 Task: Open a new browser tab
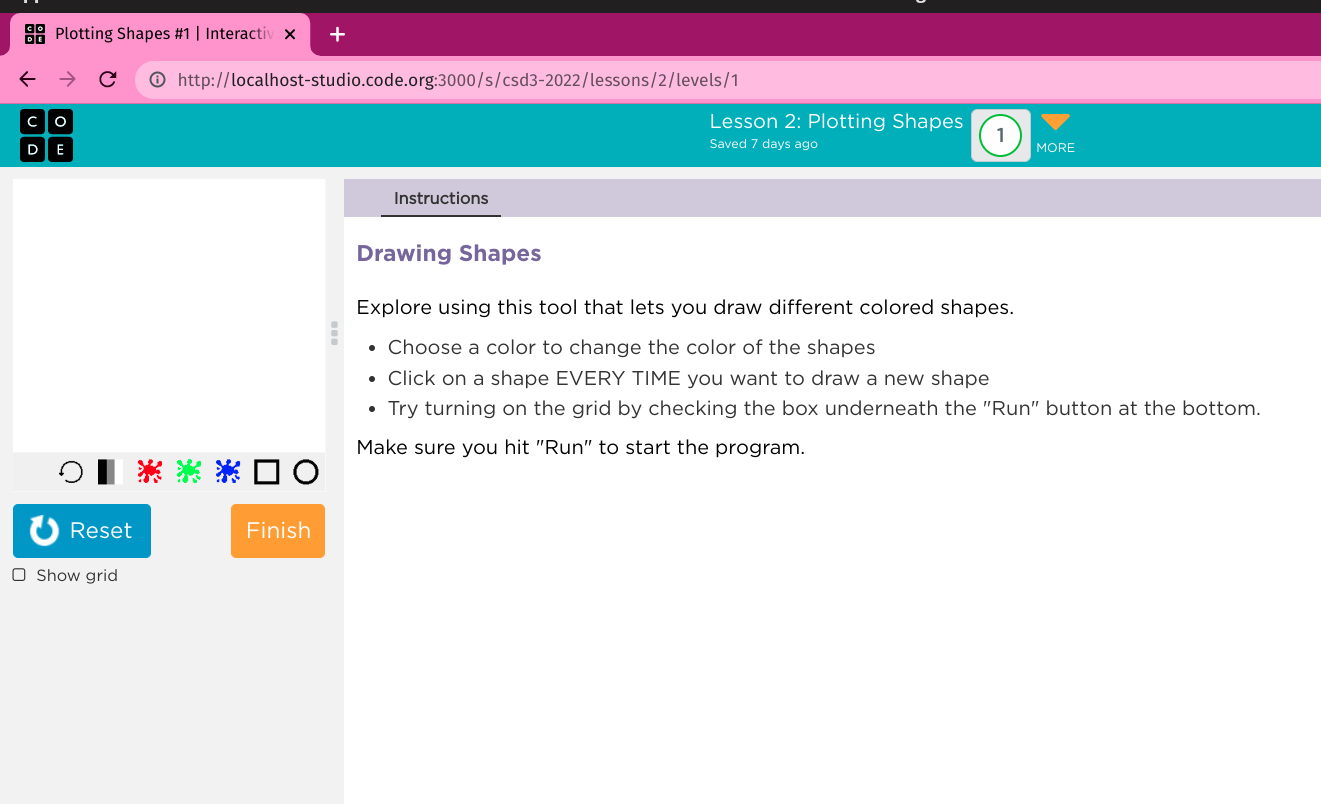(336, 33)
